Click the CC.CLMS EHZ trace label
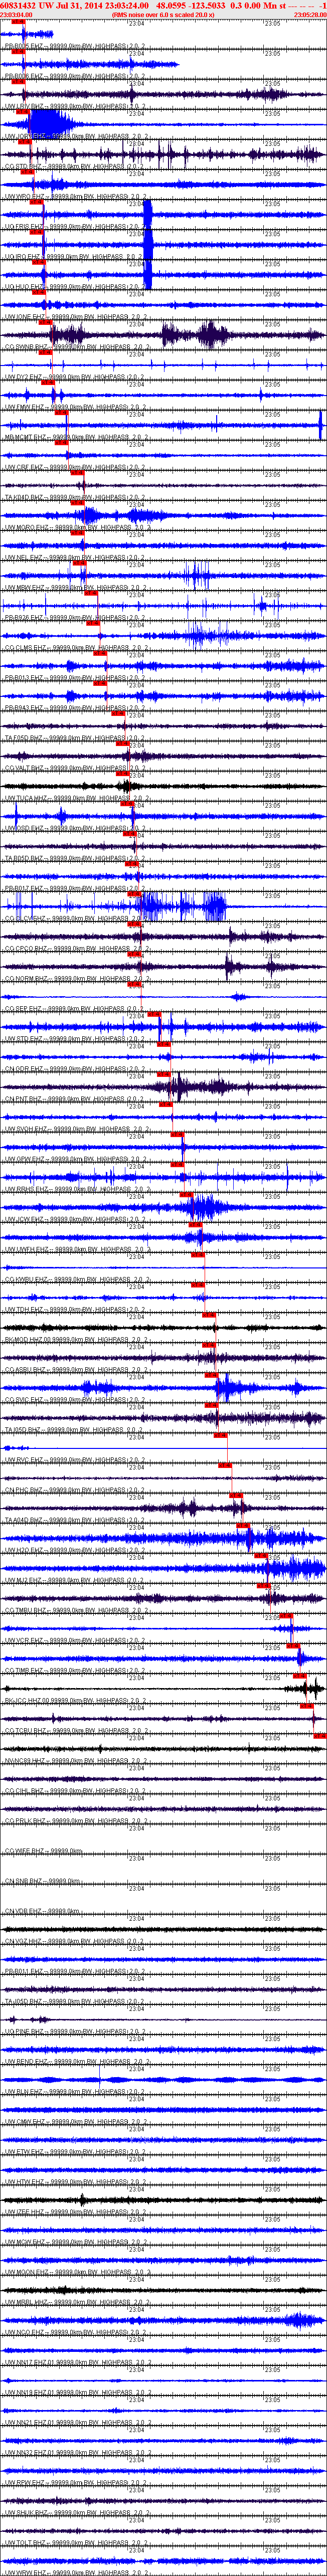Screen dimensions: 327x2576 click(x=75, y=648)
